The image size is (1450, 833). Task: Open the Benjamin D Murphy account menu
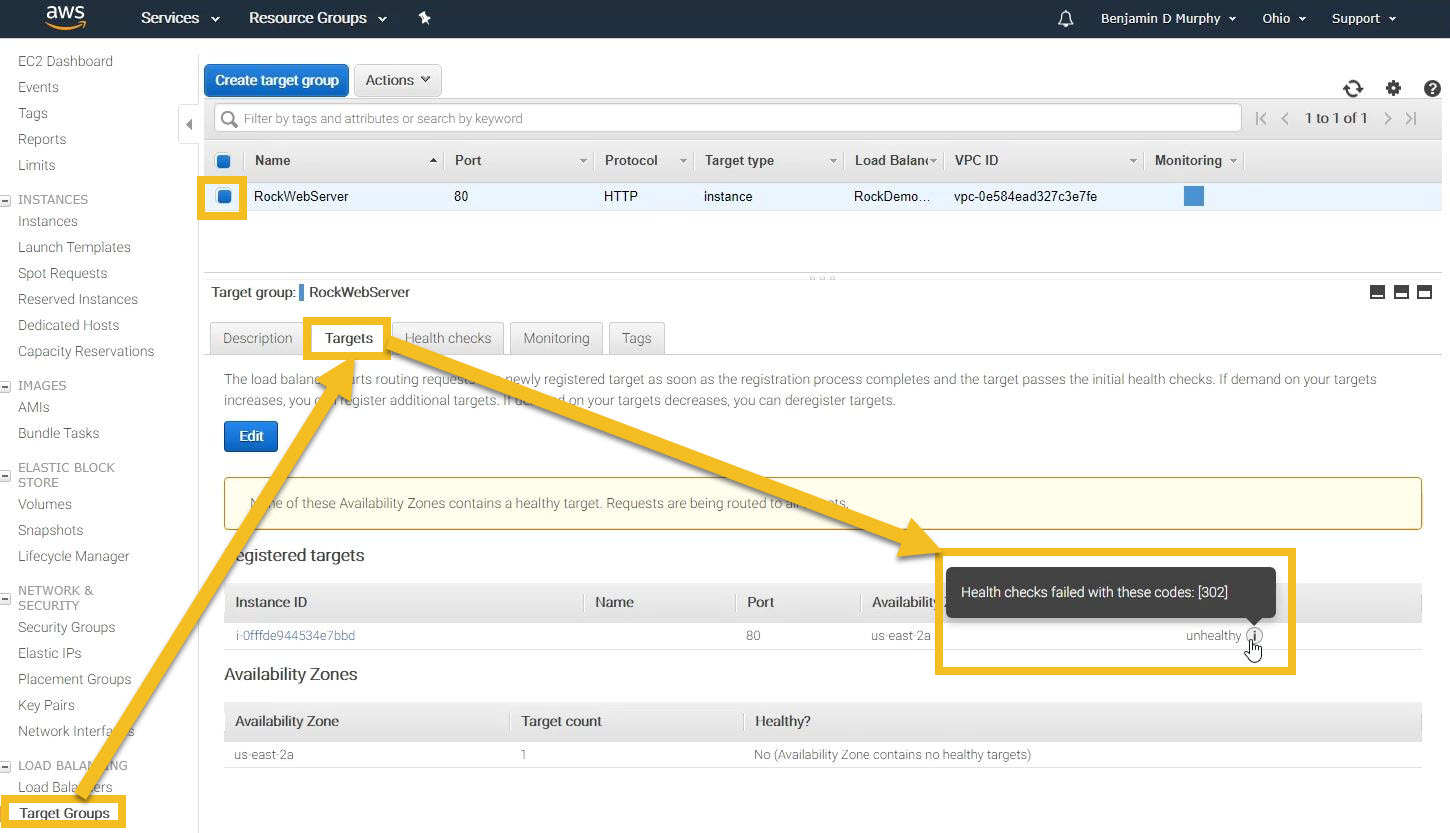coord(1168,18)
